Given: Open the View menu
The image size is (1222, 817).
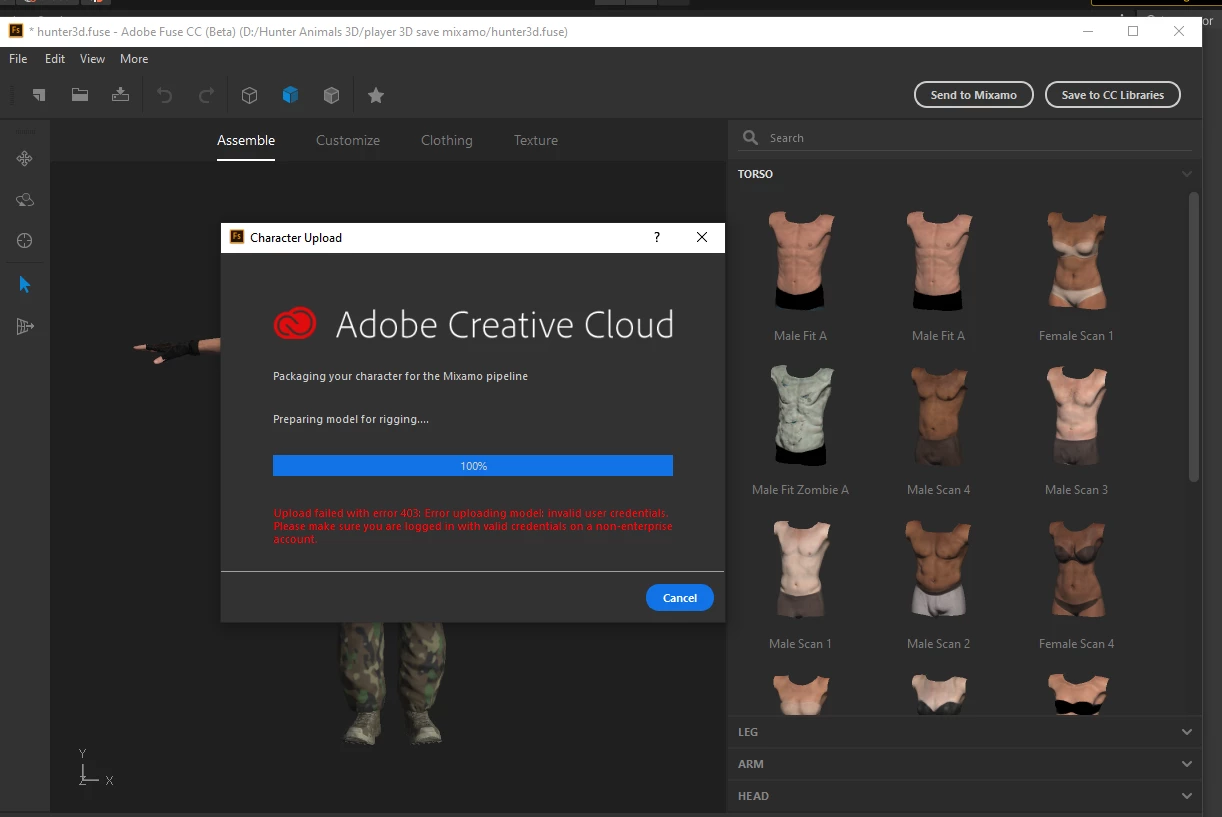Looking at the screenshot, I should [x=93, y=59].
